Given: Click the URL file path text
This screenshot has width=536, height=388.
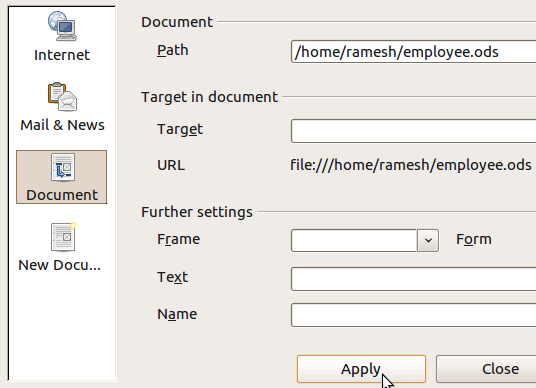Looking at the screenshot, I should [411, 165].
